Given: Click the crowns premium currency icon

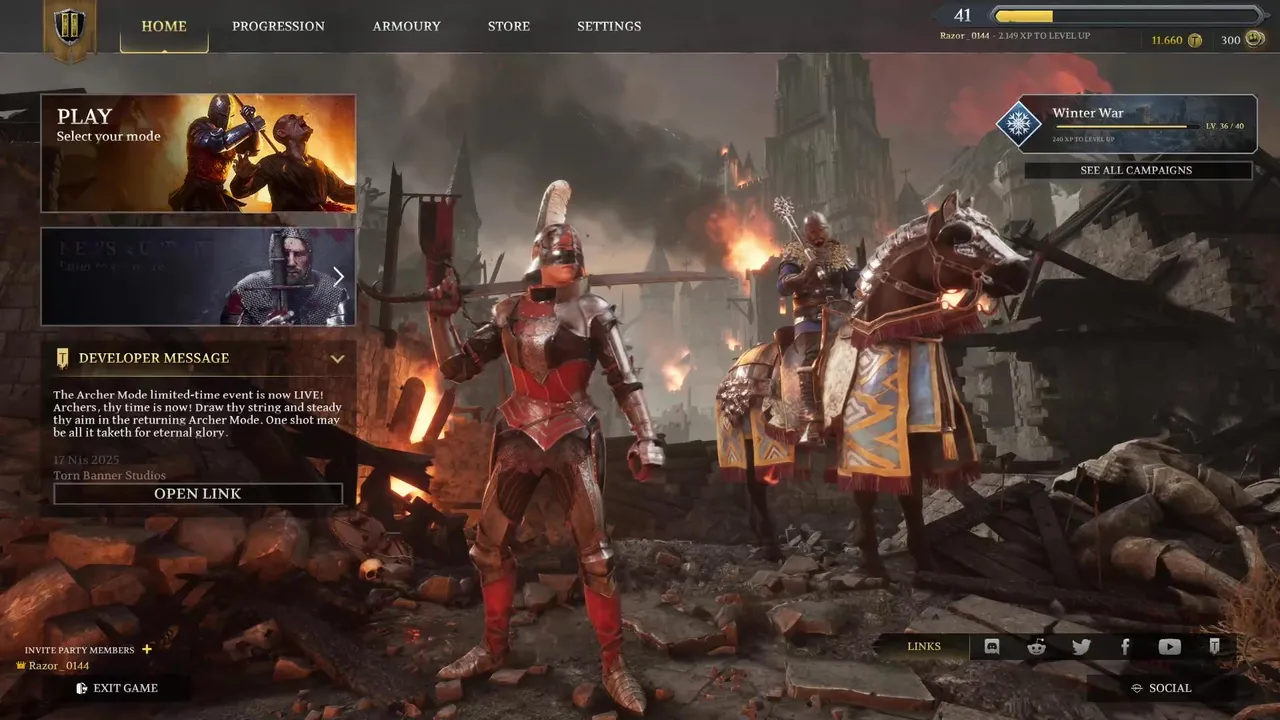Looking at the screenshot, I should click(x=1256, y=40).
